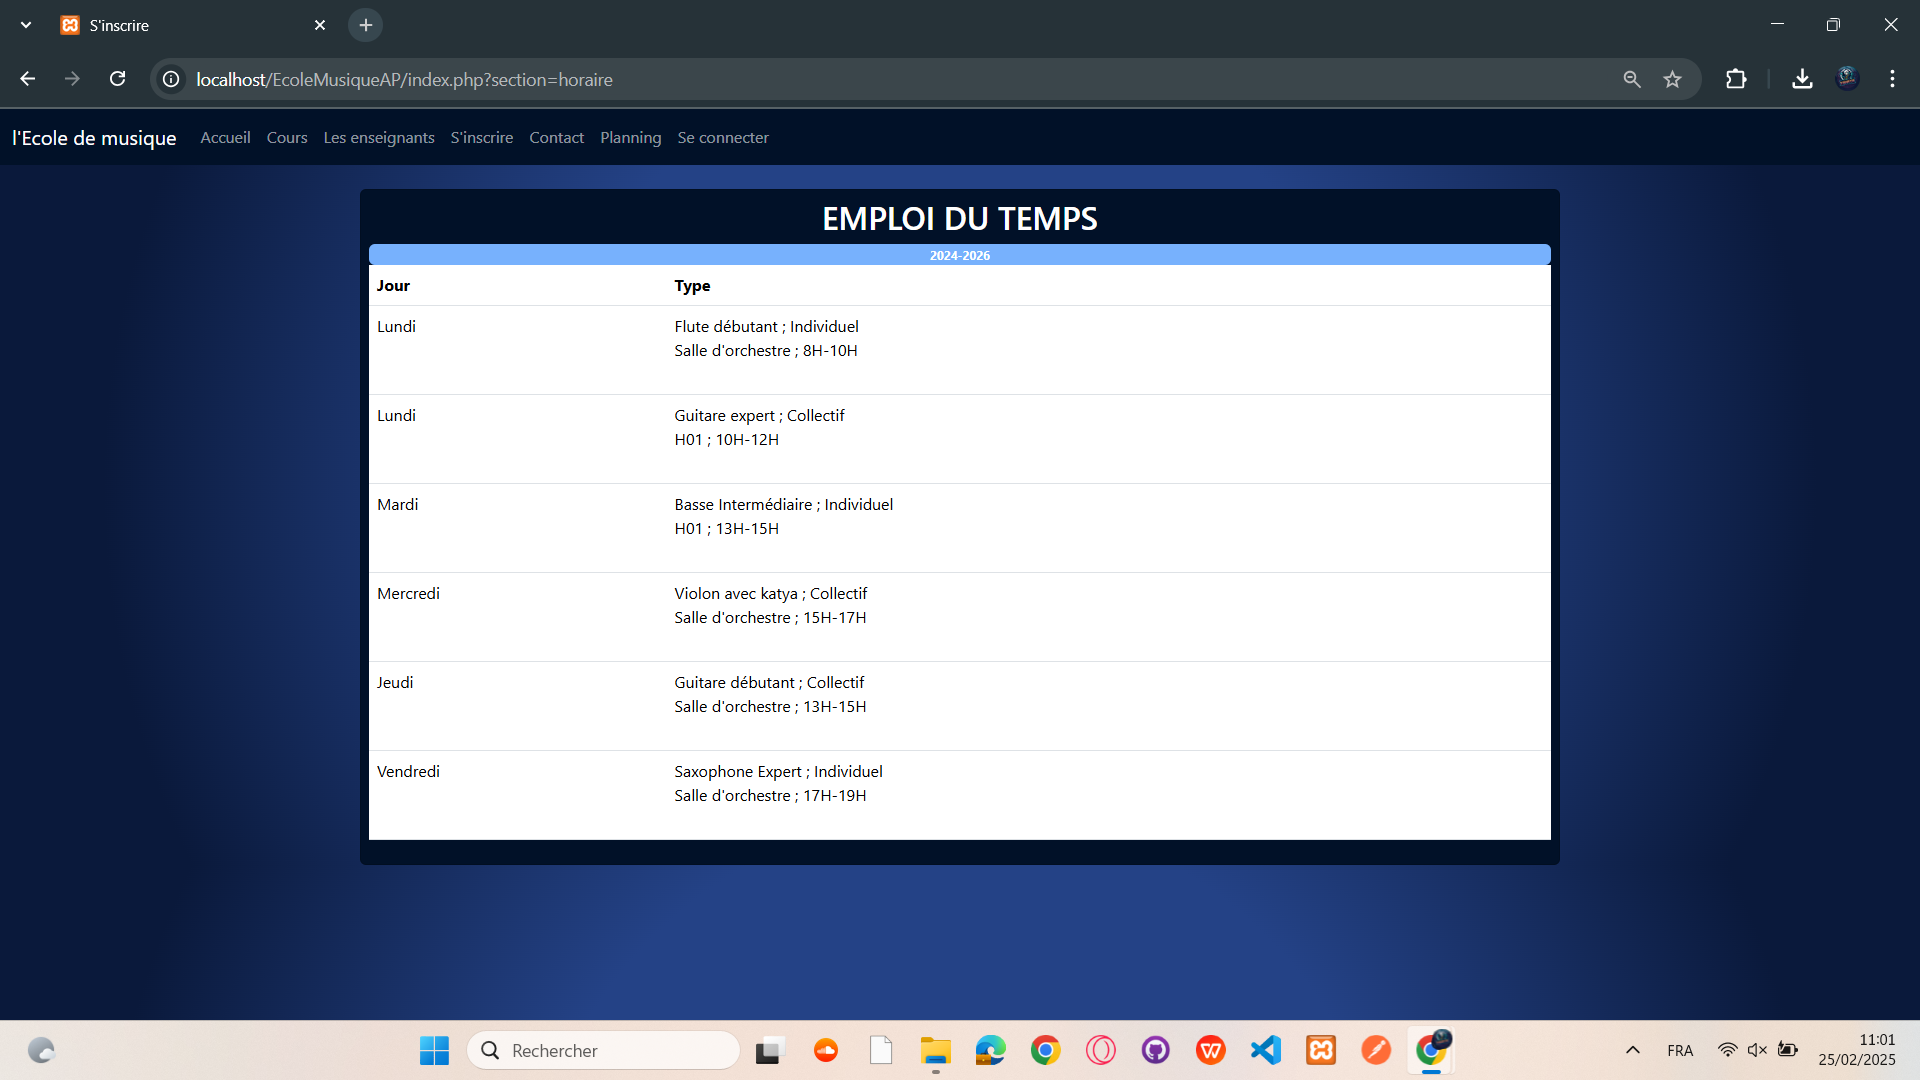Go back to previous page
Viewport: 1920px width, 1080px height.
click(x=27, y=79)
